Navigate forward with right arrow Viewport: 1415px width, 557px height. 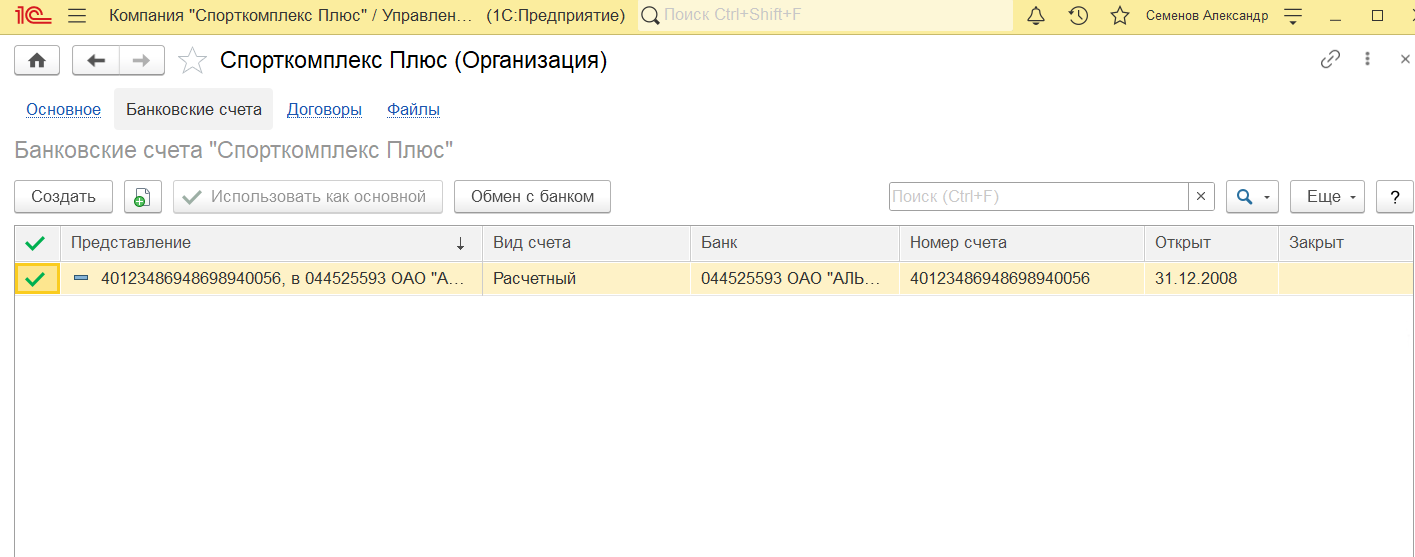142,61
